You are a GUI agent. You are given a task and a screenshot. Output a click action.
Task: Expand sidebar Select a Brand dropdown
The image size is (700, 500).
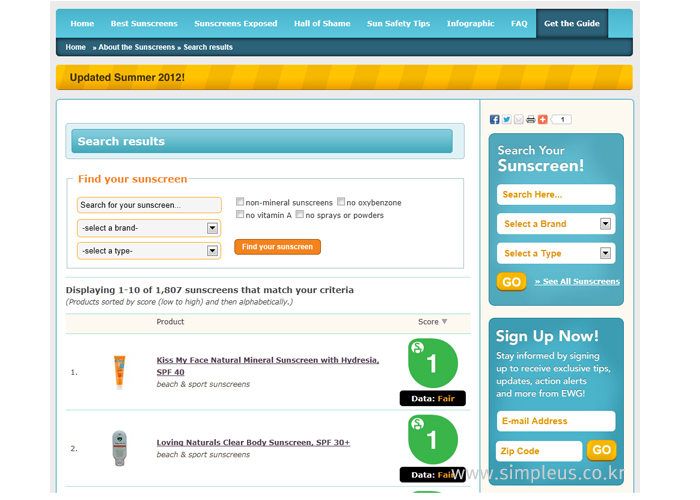click(x=556, y=224)
